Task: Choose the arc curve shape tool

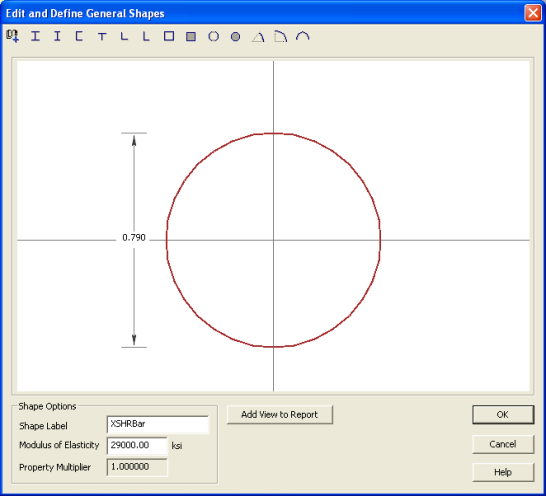Action: pos(303,36)
